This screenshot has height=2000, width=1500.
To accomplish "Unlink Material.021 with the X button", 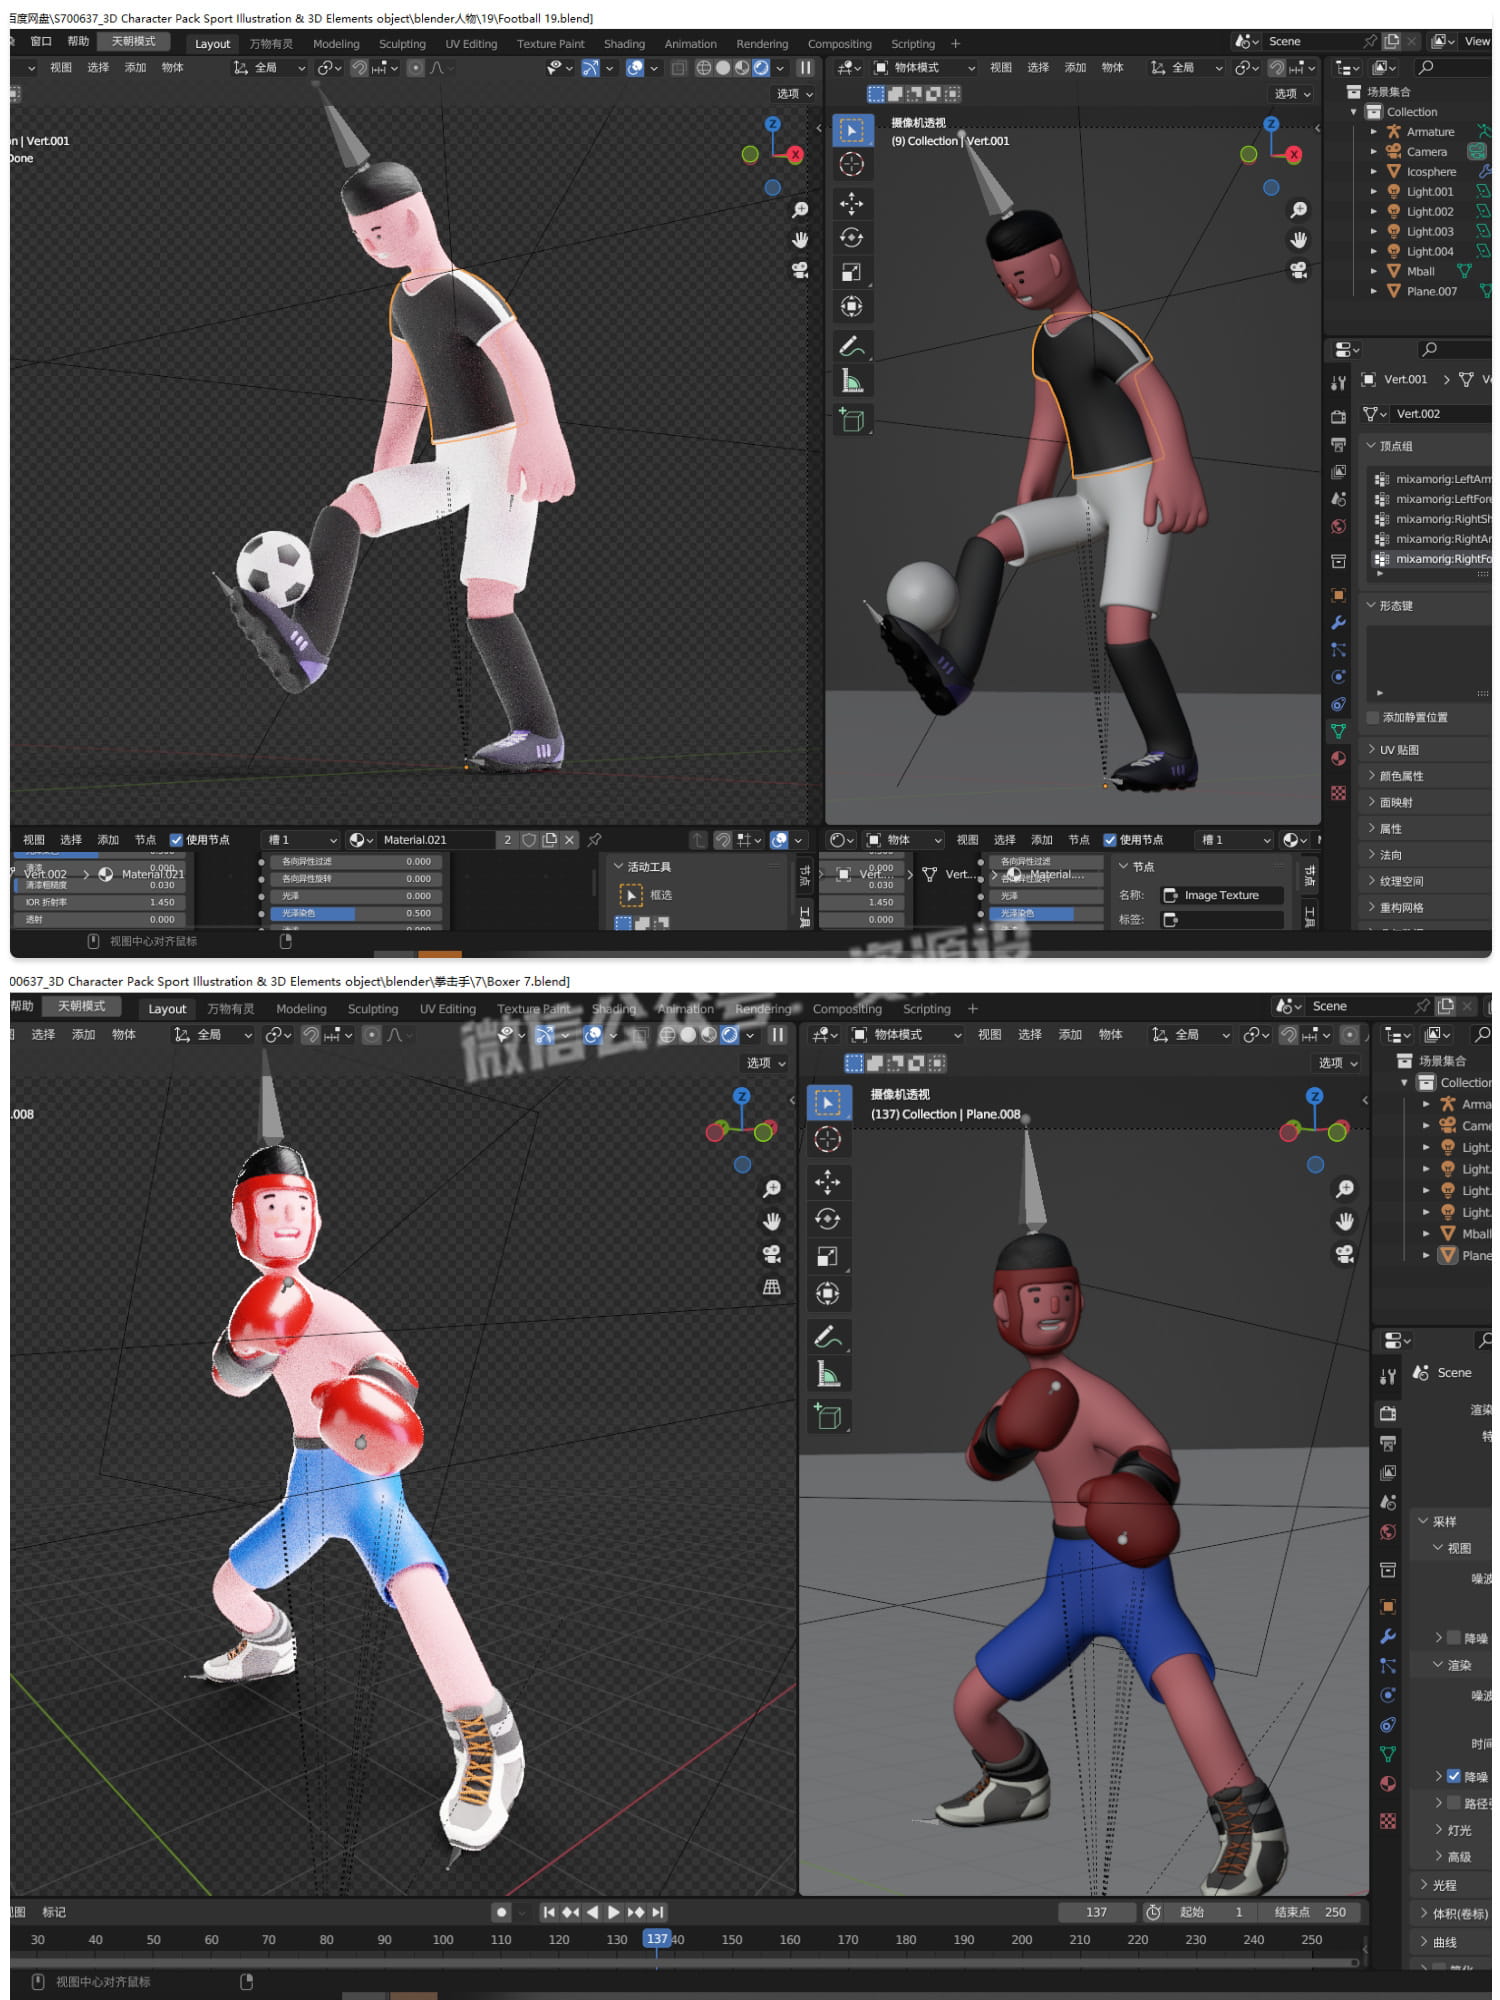I will point(569,840).
